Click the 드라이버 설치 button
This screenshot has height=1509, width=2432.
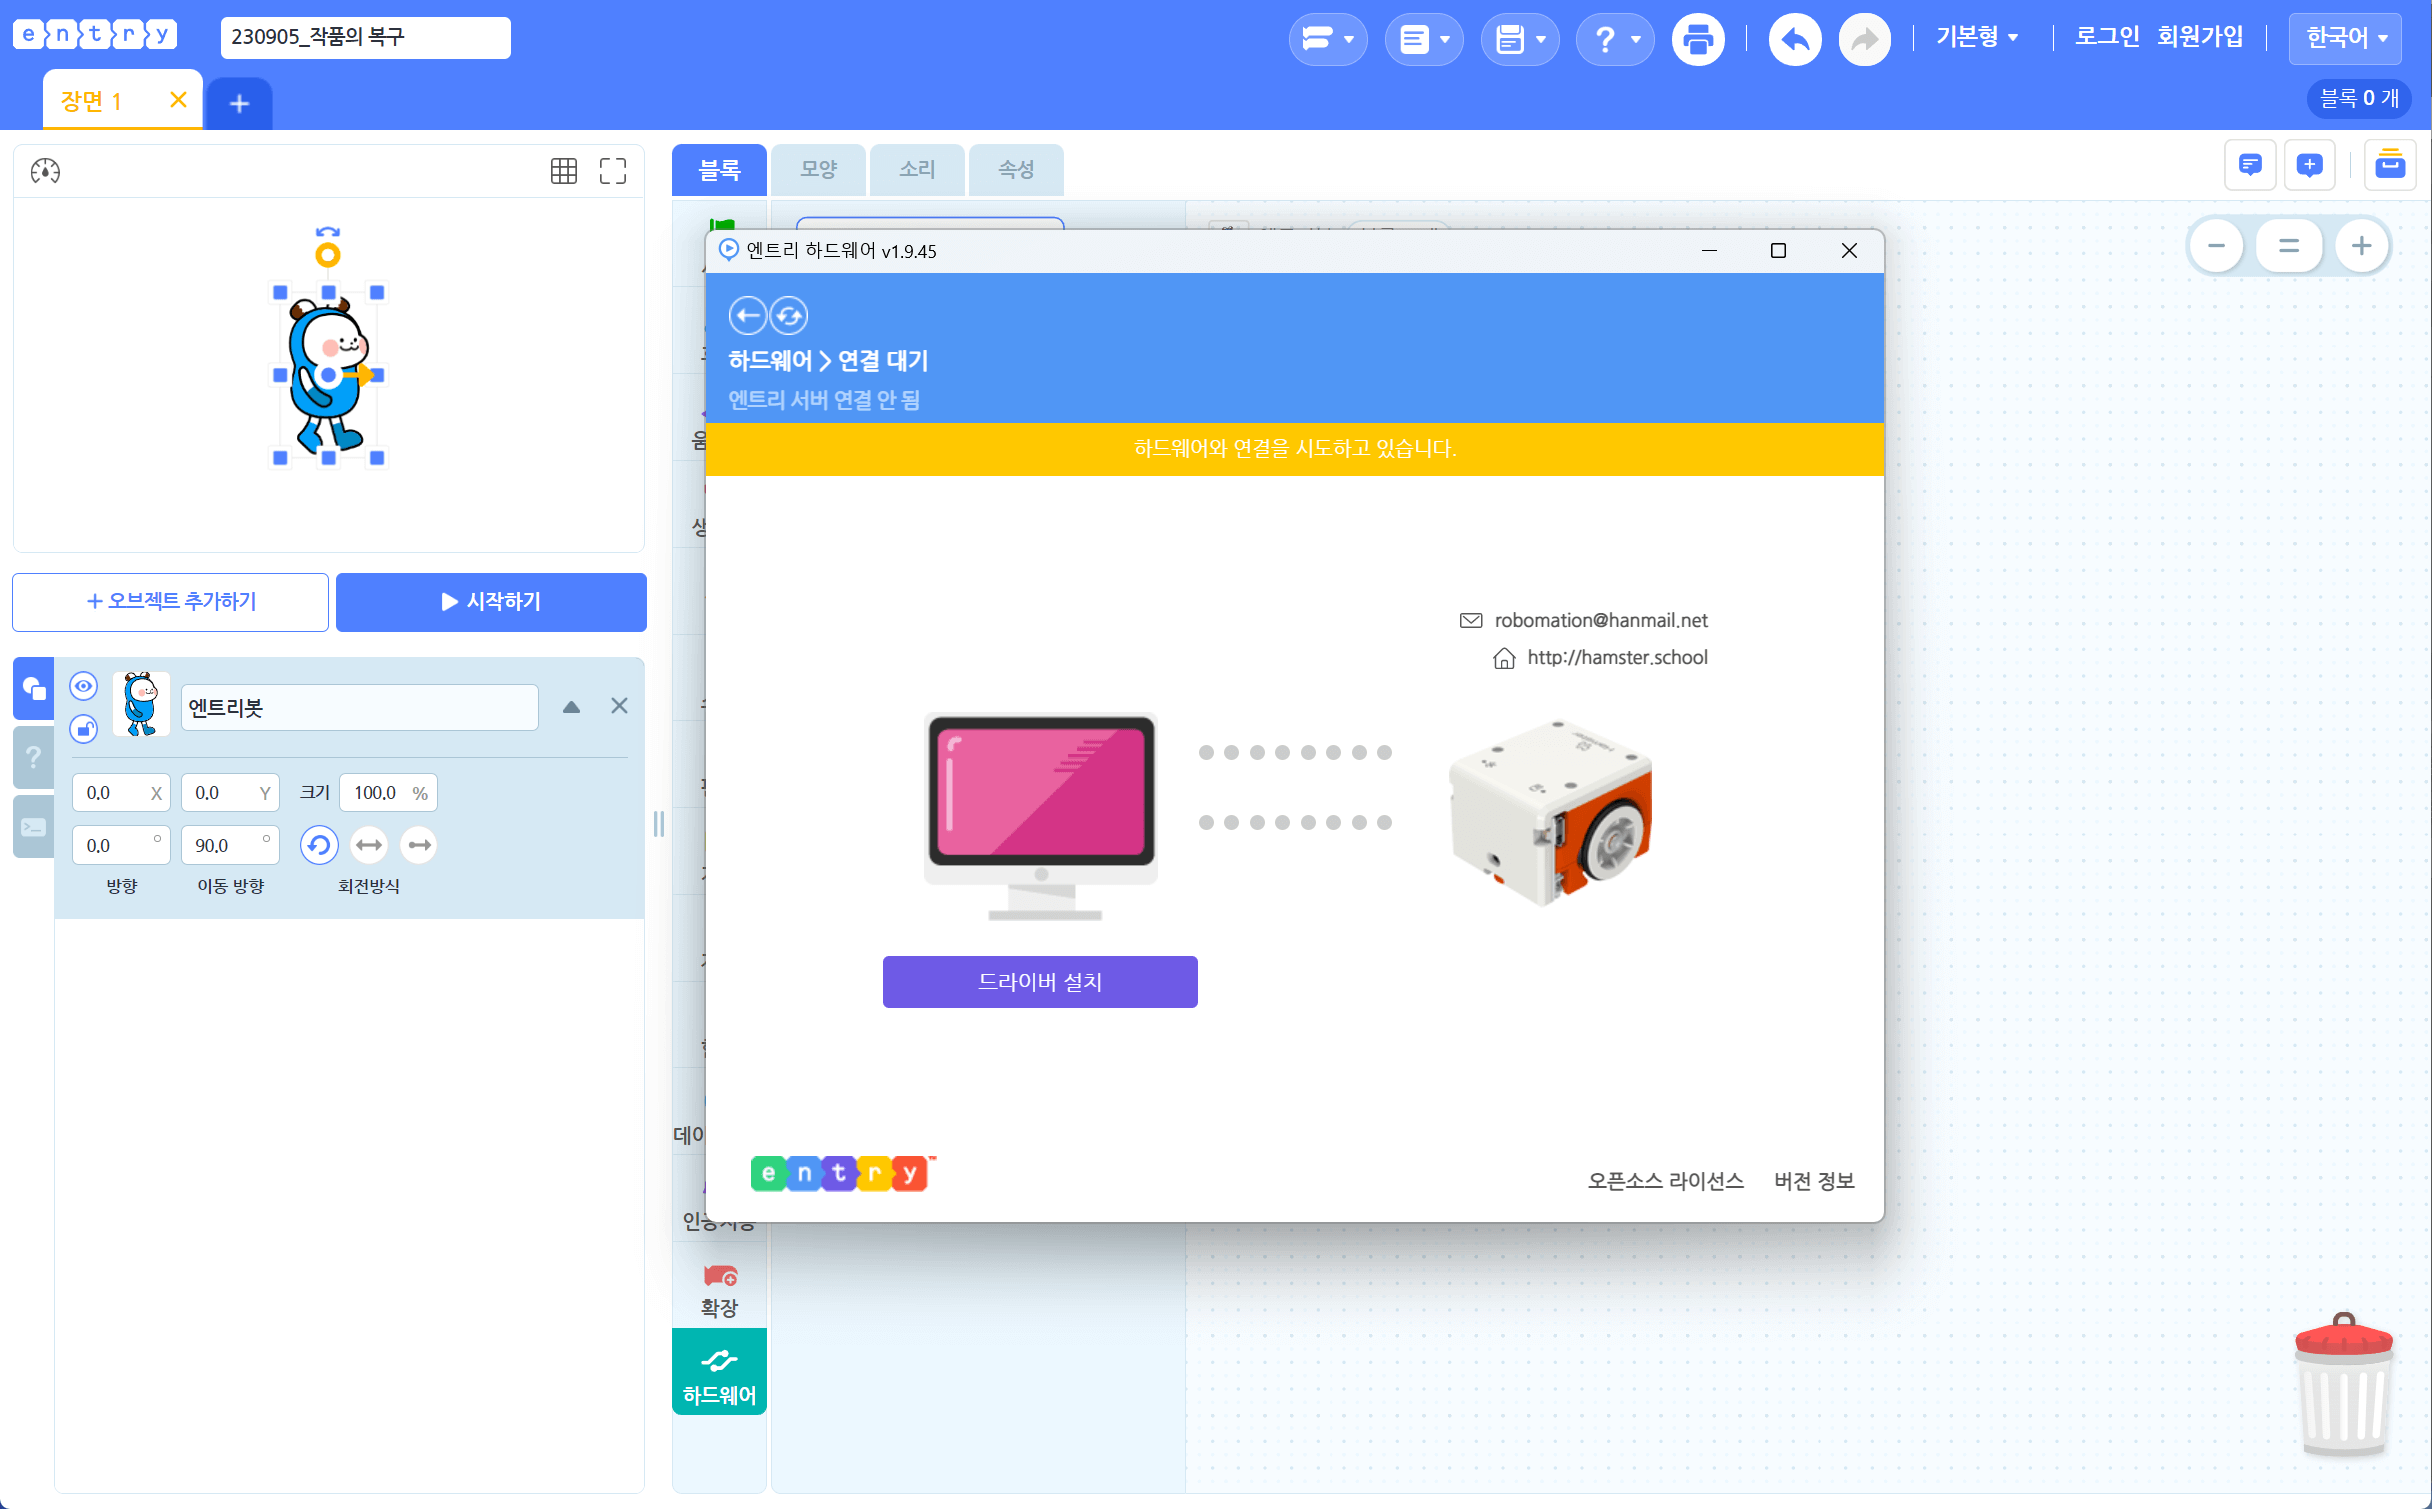(x=1040, y=982)
